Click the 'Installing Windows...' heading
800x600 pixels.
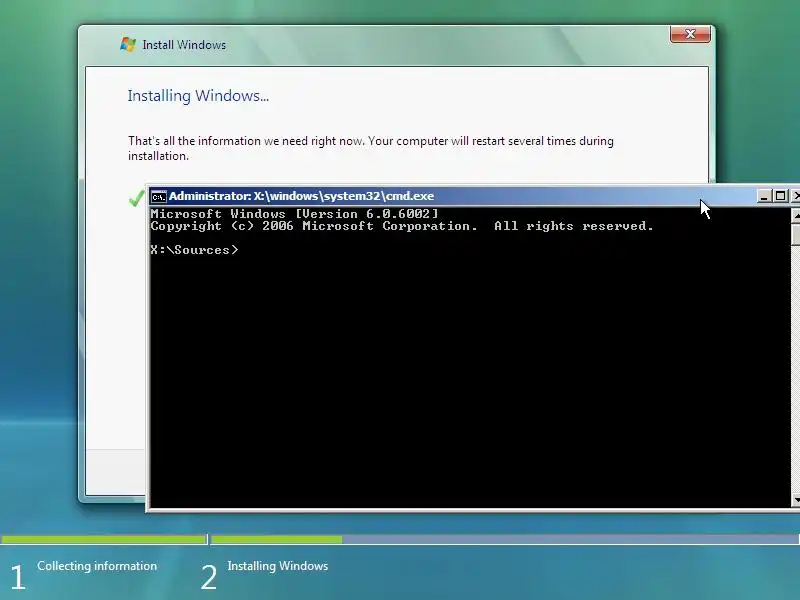tap(198, 96)
